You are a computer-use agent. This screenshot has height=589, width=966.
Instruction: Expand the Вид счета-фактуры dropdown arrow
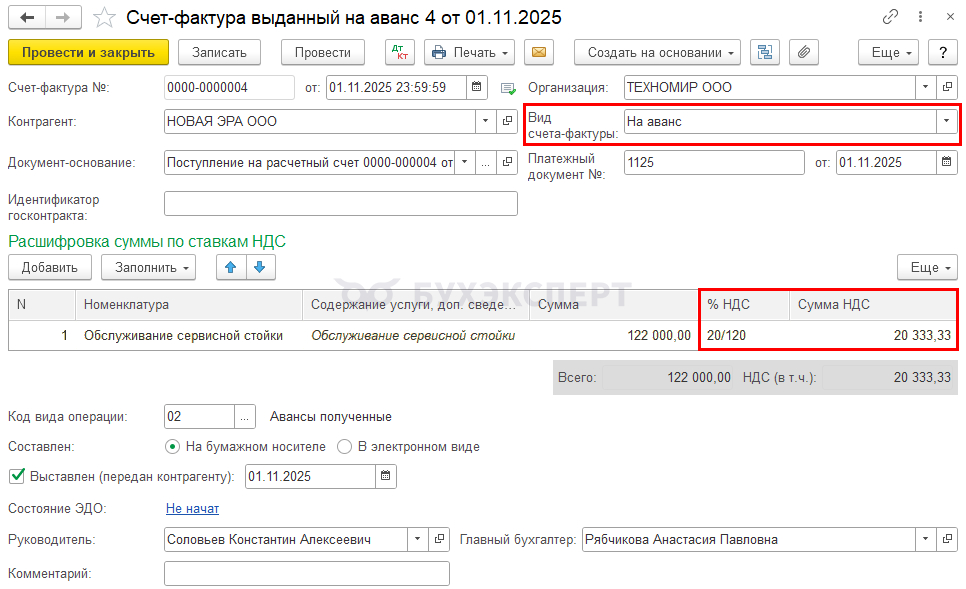point(946,121)
